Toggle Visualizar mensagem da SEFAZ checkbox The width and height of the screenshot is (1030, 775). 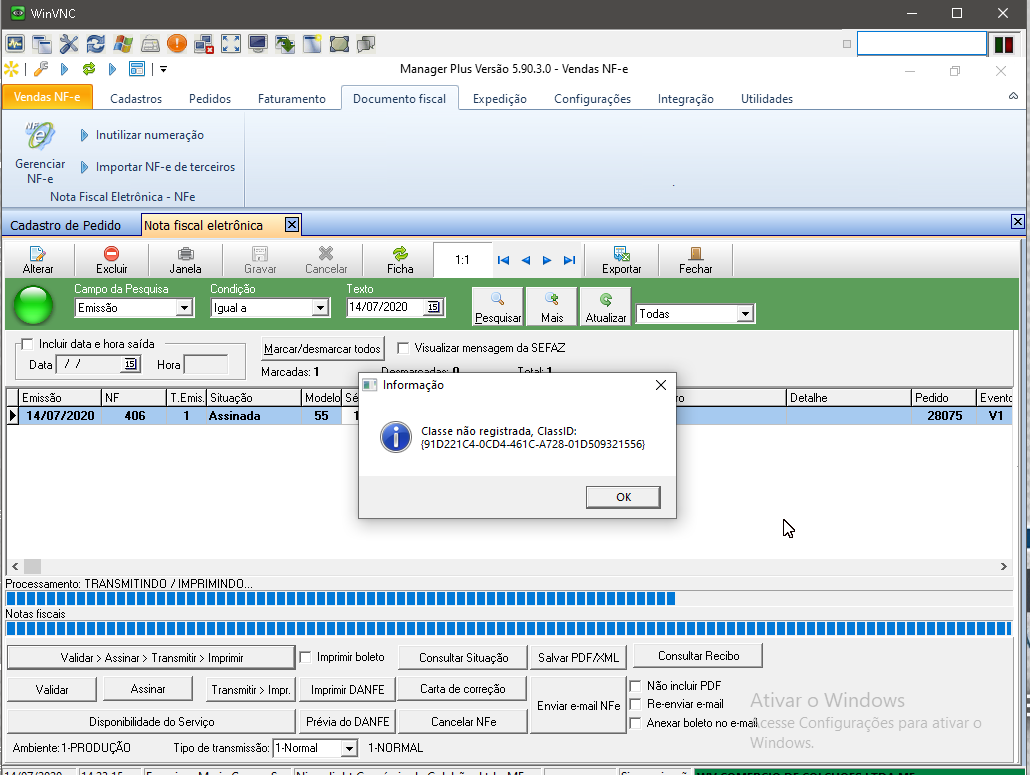[403, 348]
